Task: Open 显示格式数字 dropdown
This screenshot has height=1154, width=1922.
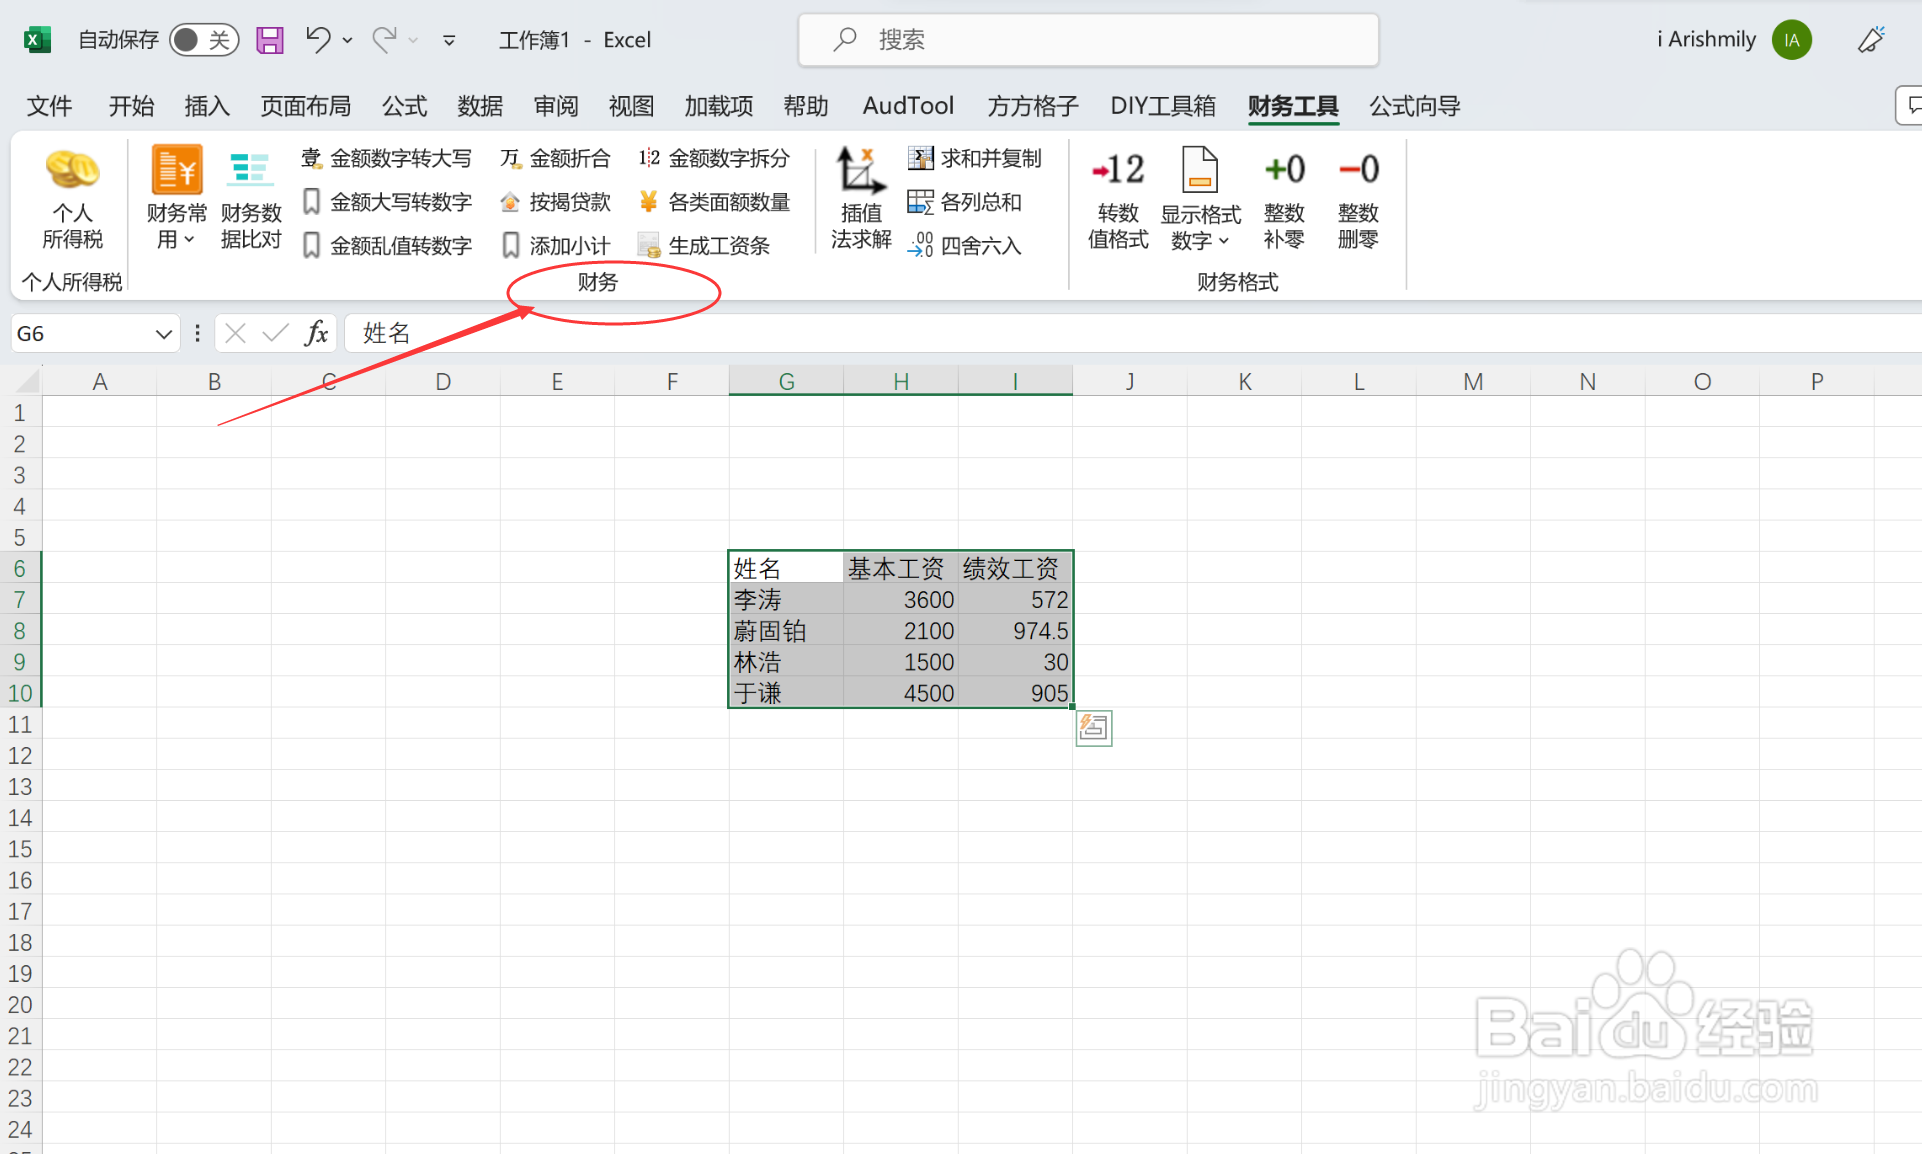Action: click(x=1200, y=198)
